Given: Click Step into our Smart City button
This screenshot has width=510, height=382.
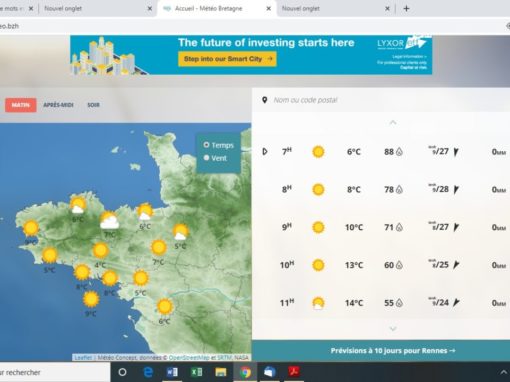Looking at the screenshot, I should [227, 59].
